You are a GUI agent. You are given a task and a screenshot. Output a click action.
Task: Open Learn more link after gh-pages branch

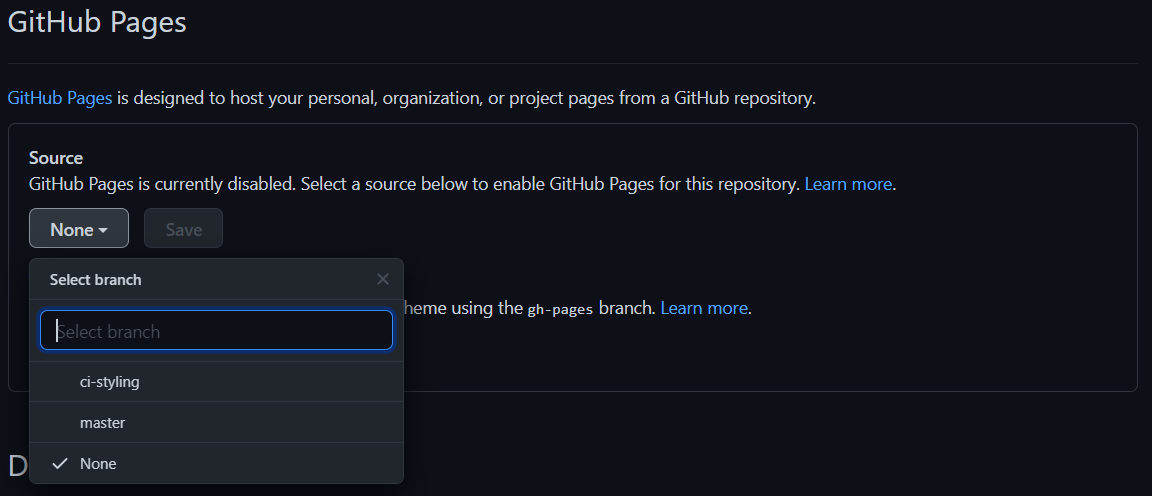pyautogui.click(x=704, y=308)
